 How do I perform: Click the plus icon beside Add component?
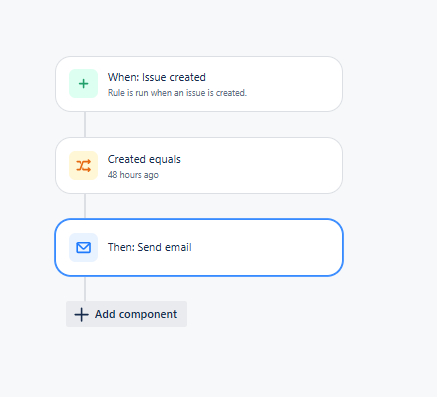(x=81, y=314)
